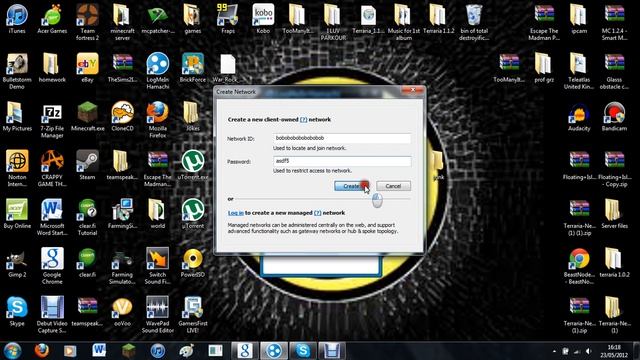This screenshot has width=640, height=360.
Task: Select the homework folder icon
Action: [x=52, y=68]
